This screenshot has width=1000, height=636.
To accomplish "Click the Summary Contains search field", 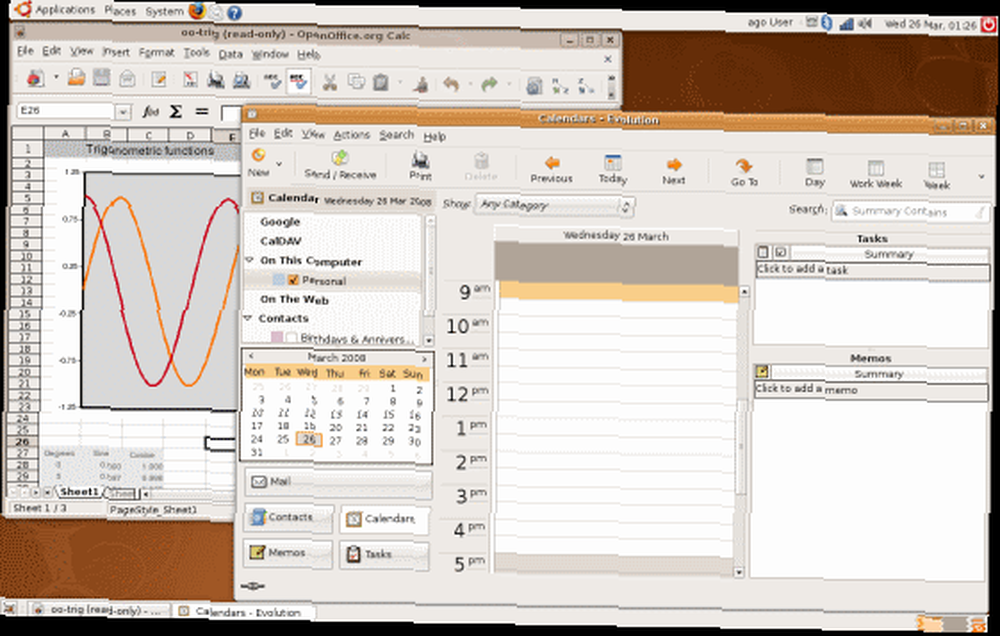I will pos(911,212).
